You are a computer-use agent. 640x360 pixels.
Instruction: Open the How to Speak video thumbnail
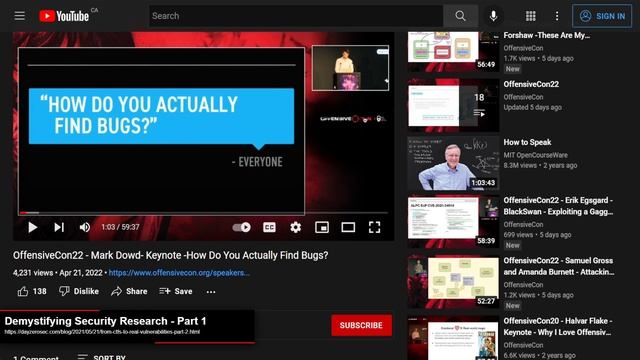453,164
